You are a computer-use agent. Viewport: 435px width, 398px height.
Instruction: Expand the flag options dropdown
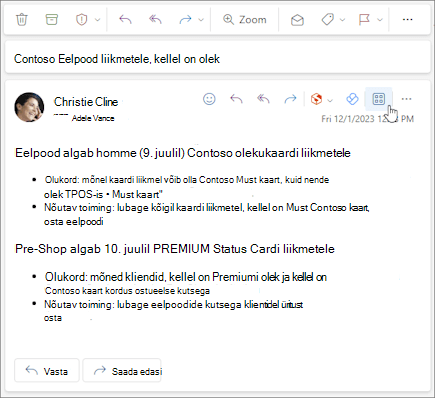pyautogui.click(x=380, y=20)
